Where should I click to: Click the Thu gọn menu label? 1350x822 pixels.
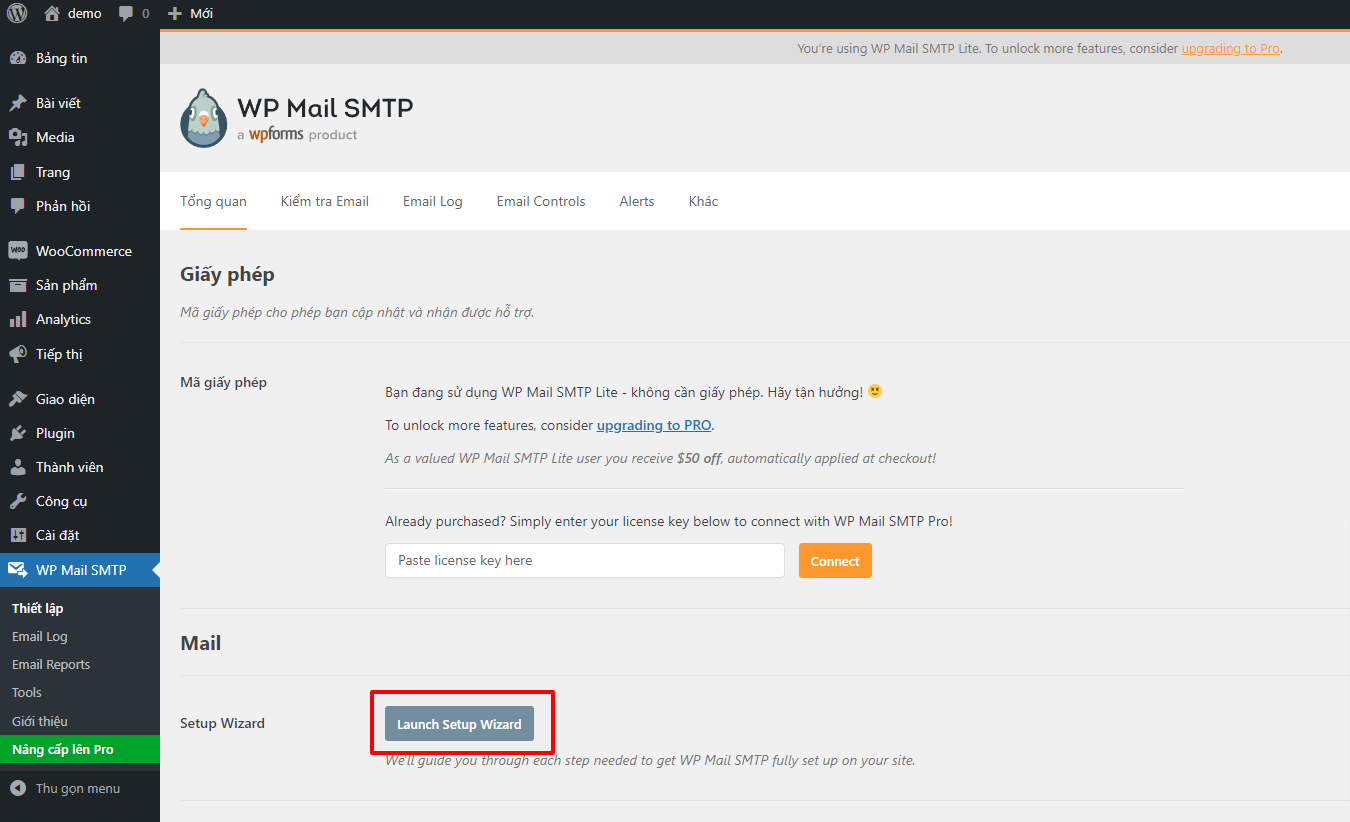(78, 788)
